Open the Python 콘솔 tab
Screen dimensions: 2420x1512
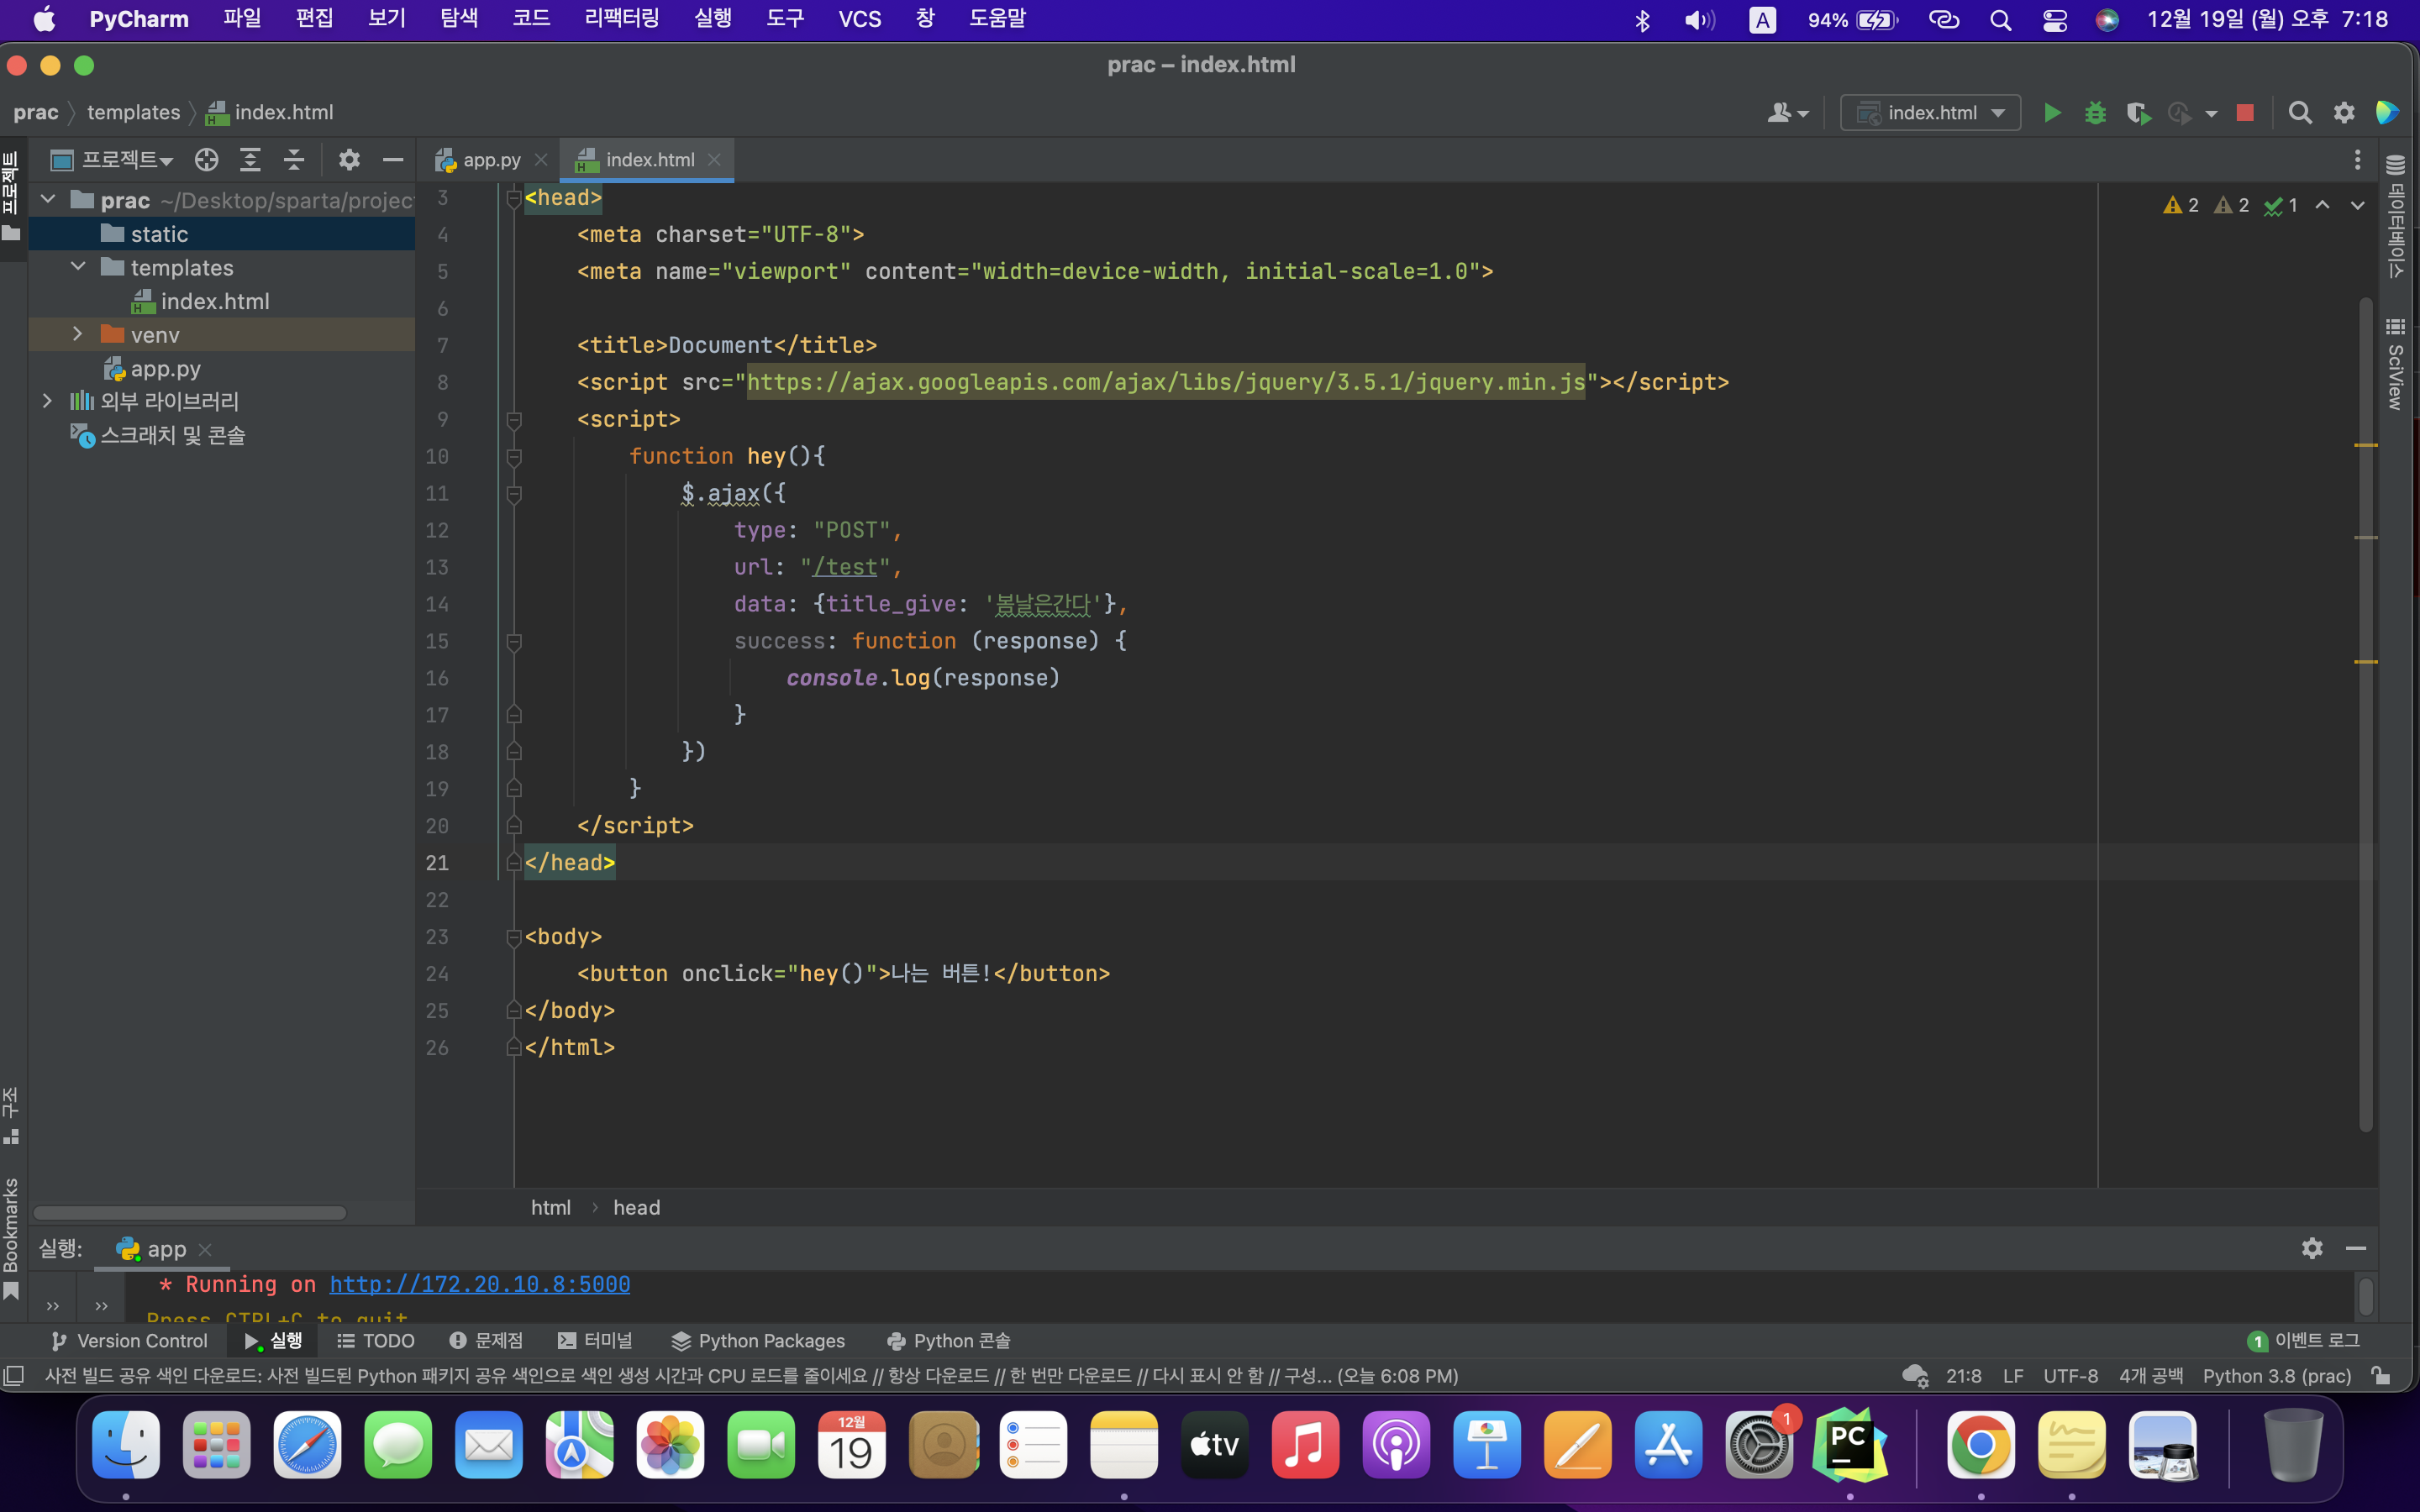[949, 1341]
